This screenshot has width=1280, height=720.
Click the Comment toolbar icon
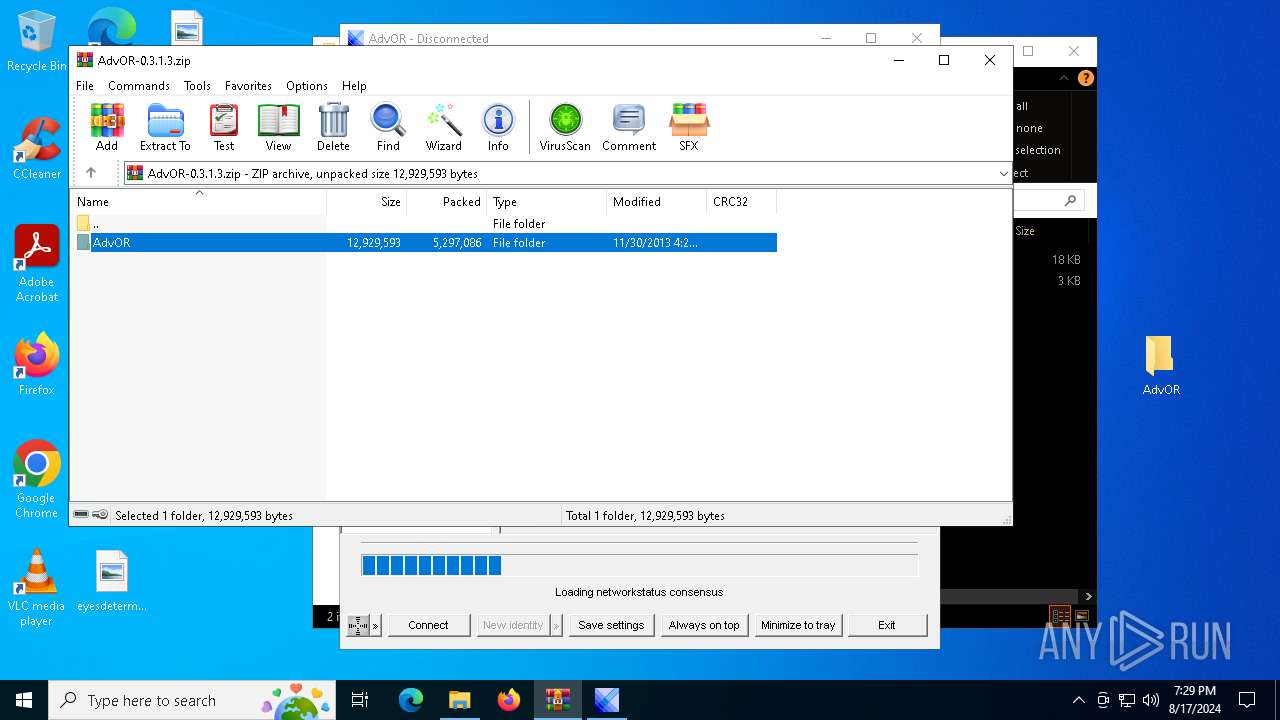tap(629, 127)
